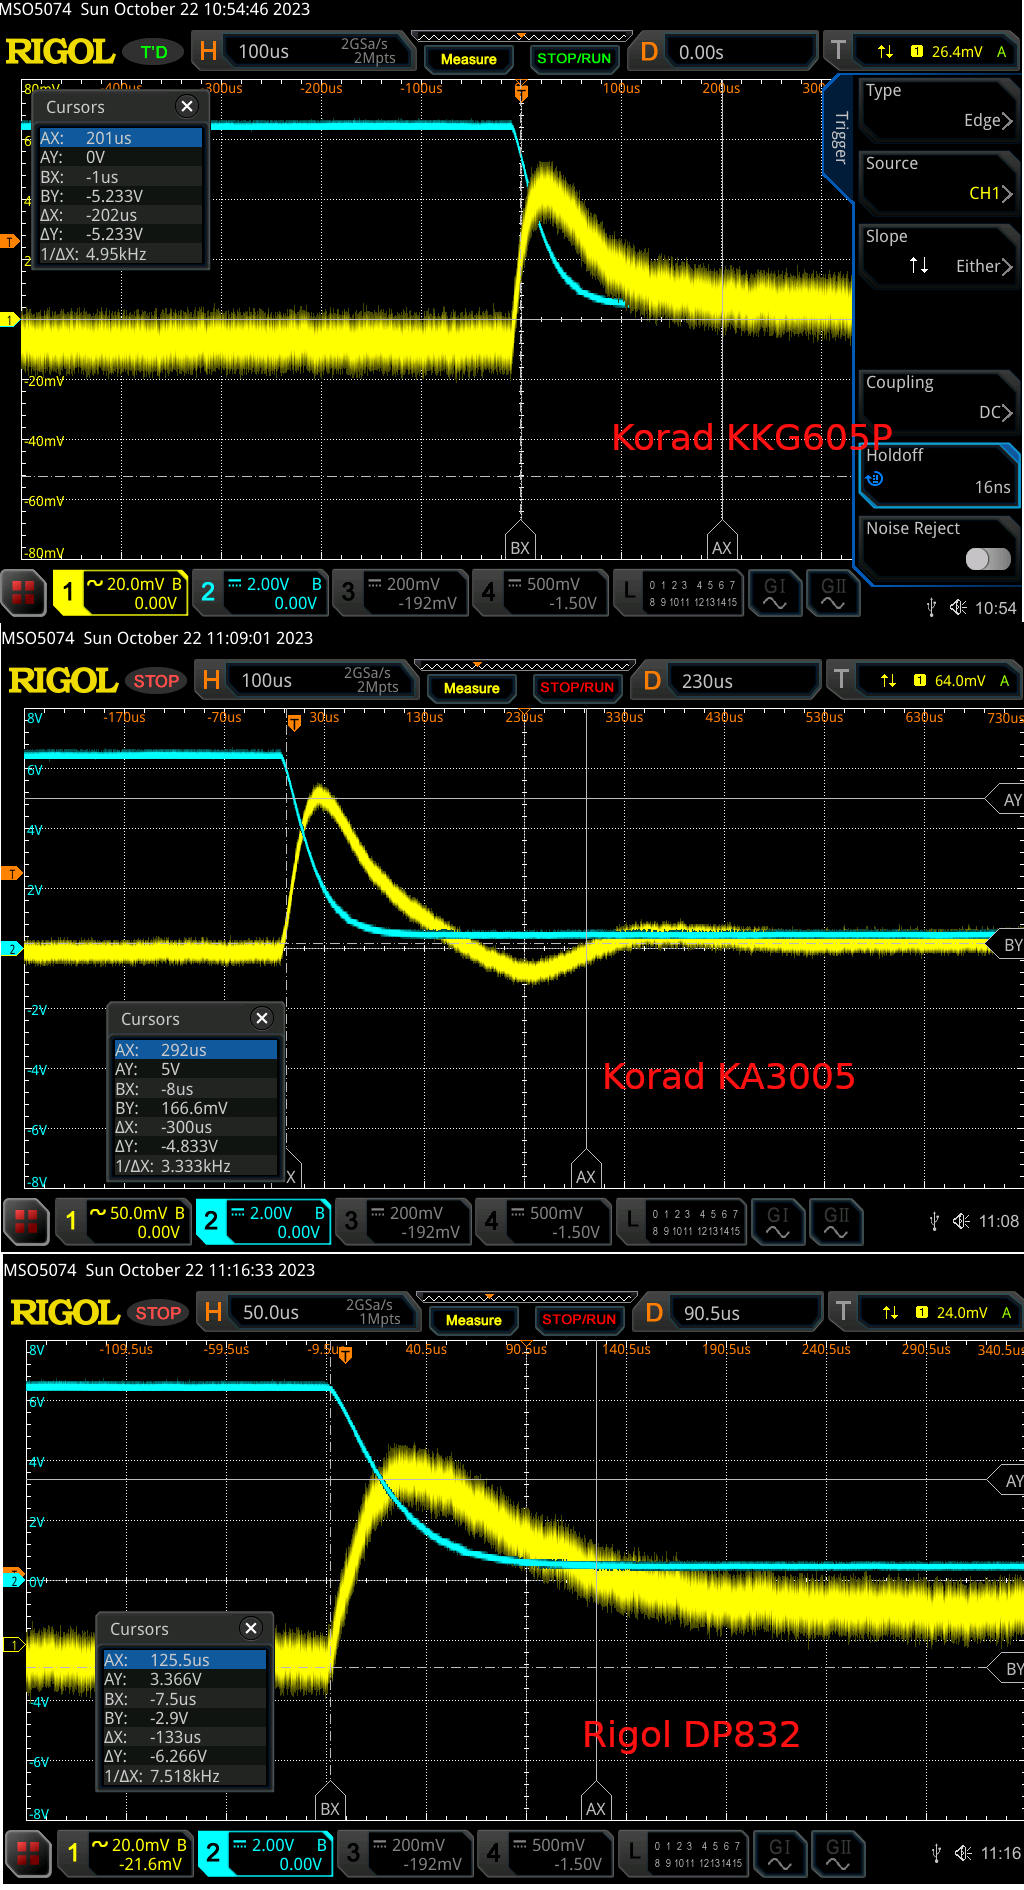
Task: Open horizontal timebase 50.0us setting
Action: tap(308, 1312)
